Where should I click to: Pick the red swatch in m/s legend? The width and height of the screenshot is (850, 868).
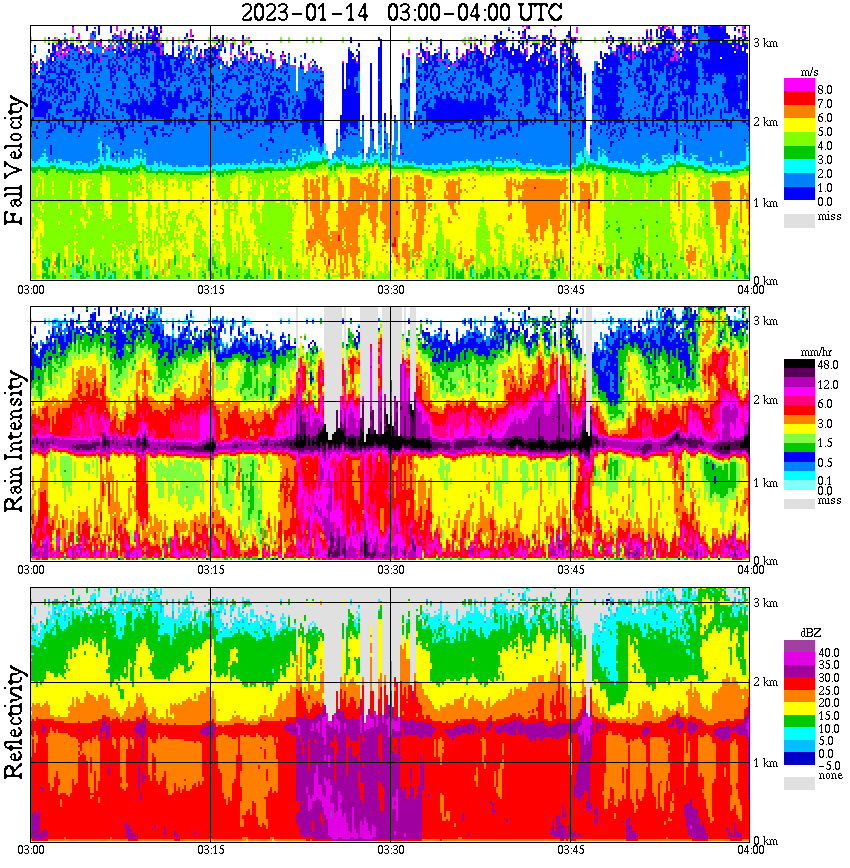(799, 99)
